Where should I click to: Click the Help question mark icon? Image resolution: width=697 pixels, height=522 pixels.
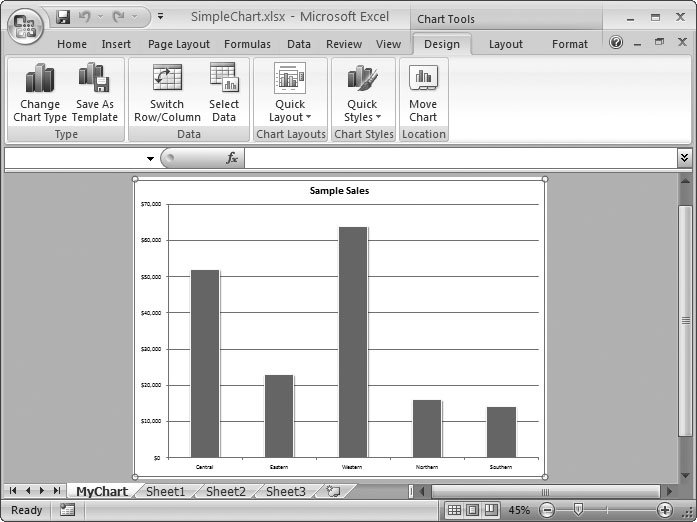(x=616, y=42)
